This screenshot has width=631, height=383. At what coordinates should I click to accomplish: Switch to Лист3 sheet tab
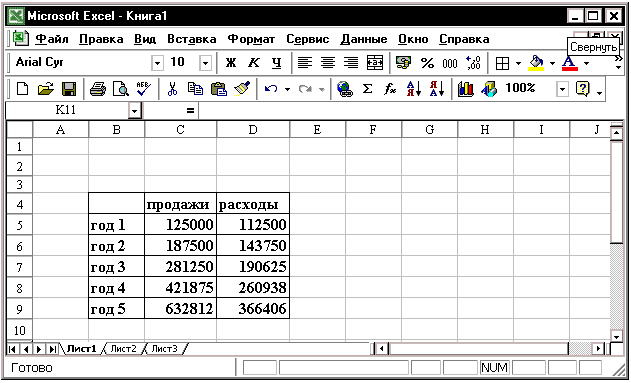164,349
